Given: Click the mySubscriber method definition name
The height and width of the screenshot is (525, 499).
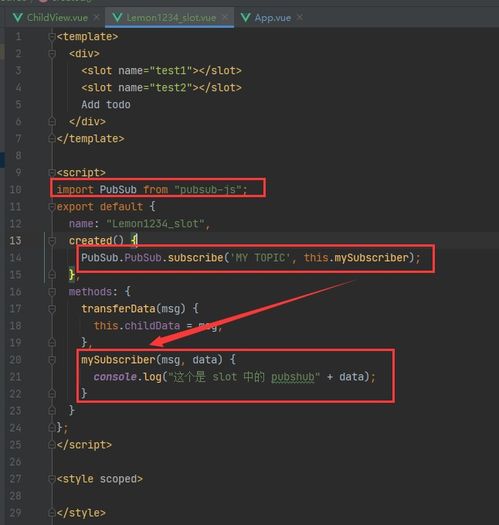Looking at the screenshot, I should tap(118, 360).
